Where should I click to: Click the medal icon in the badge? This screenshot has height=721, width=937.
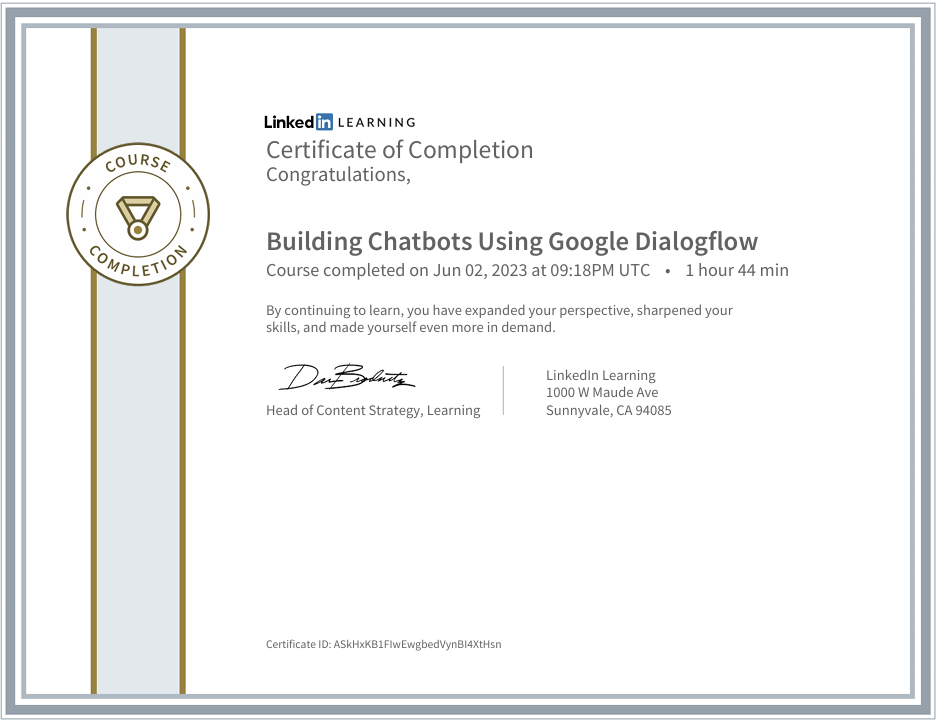[x=137, y=217]
